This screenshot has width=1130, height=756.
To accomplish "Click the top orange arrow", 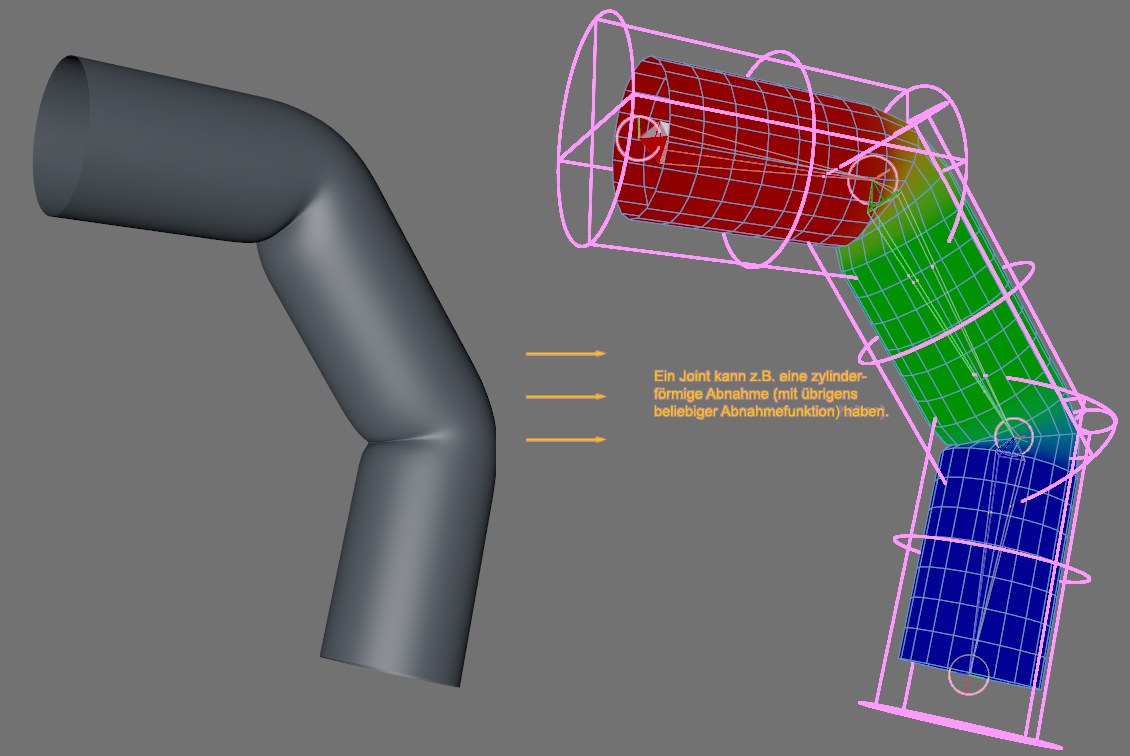I will [566, 353].
